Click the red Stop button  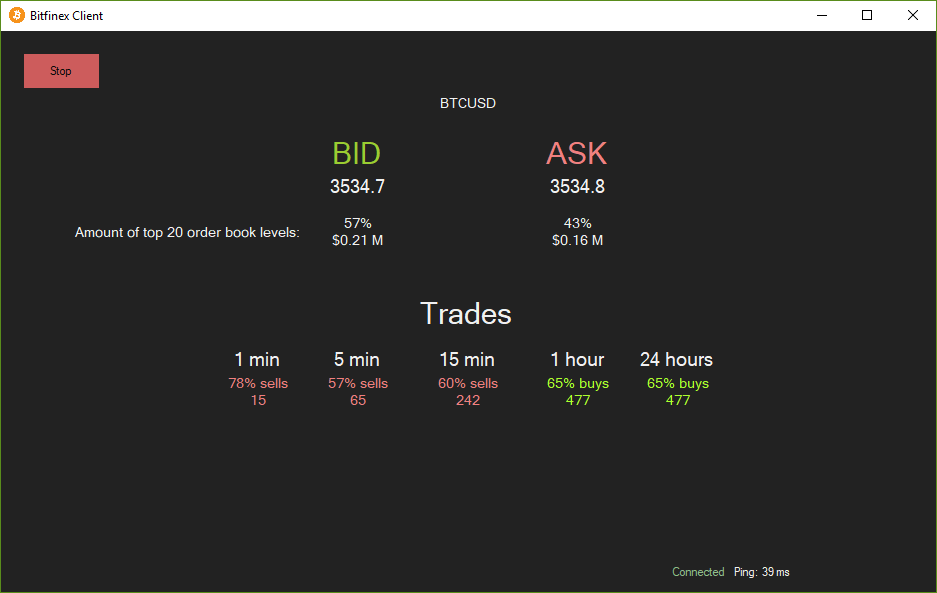coord(61,71)
